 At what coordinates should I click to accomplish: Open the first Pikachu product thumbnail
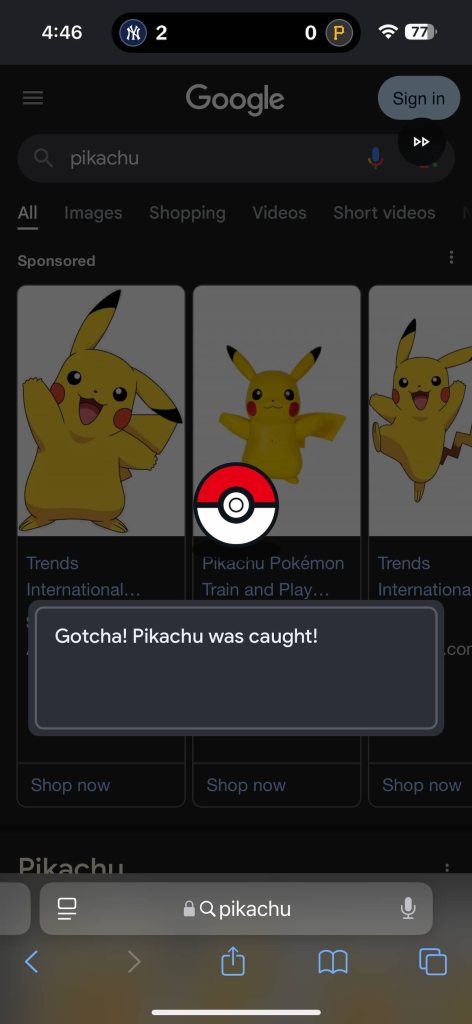[x=101, y=411]
